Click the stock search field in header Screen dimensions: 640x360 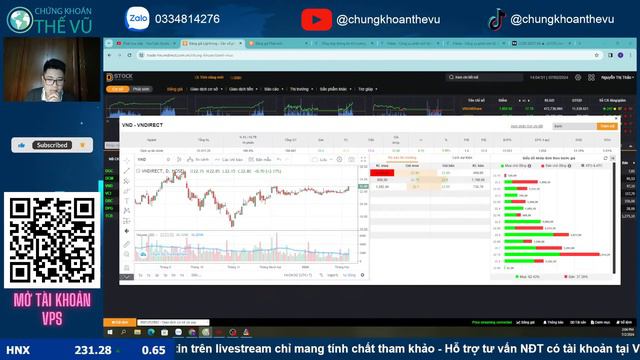pyautogui.click(x=484, y=77)
